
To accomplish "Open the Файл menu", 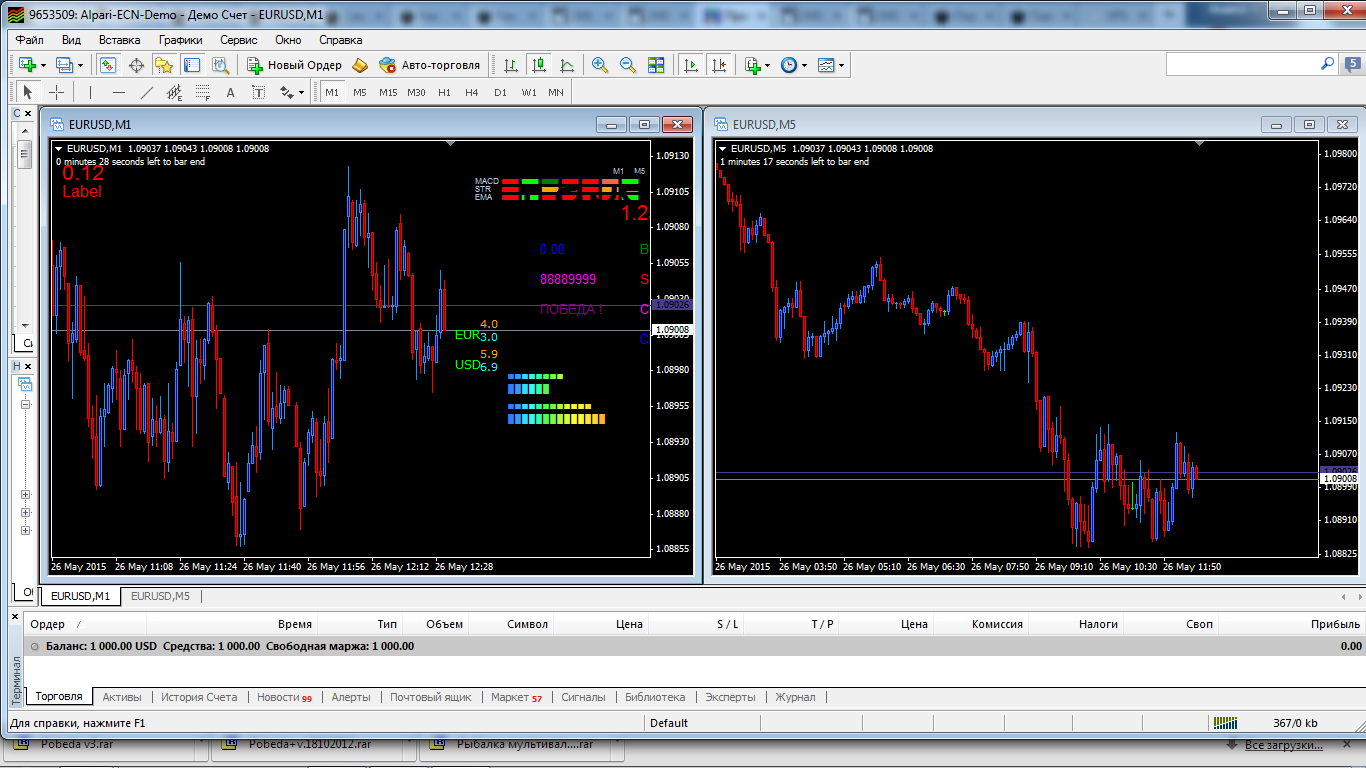I will coord(29,40).
